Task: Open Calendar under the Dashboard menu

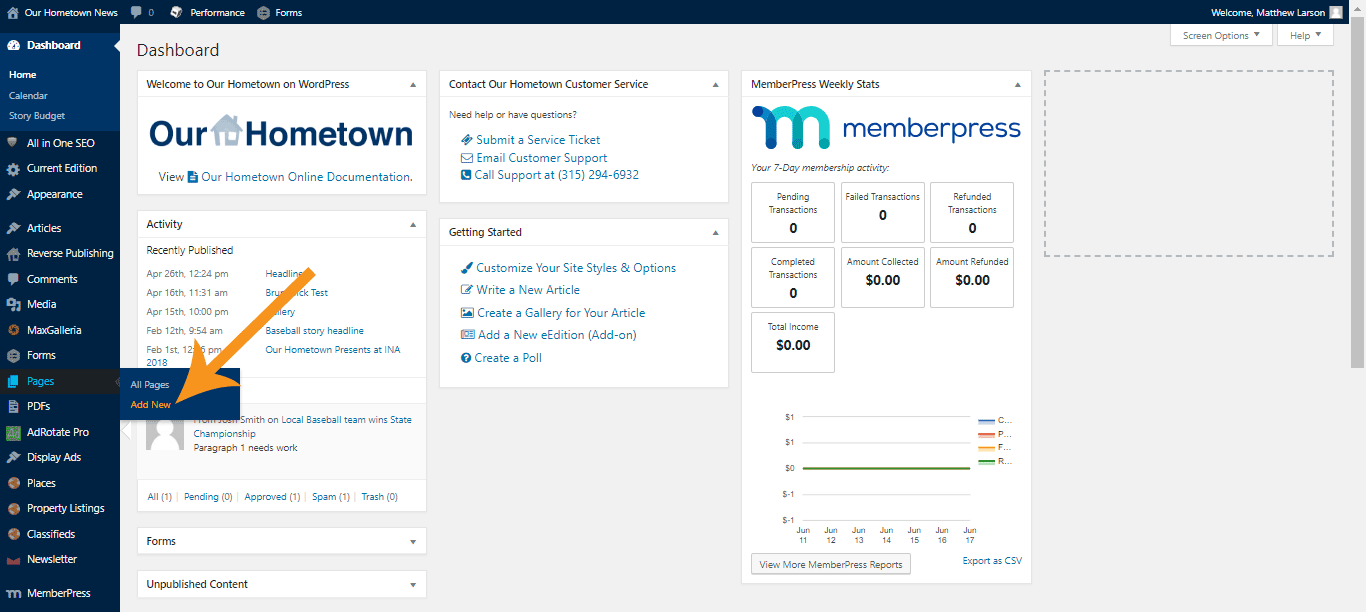Action: point(28,96)
